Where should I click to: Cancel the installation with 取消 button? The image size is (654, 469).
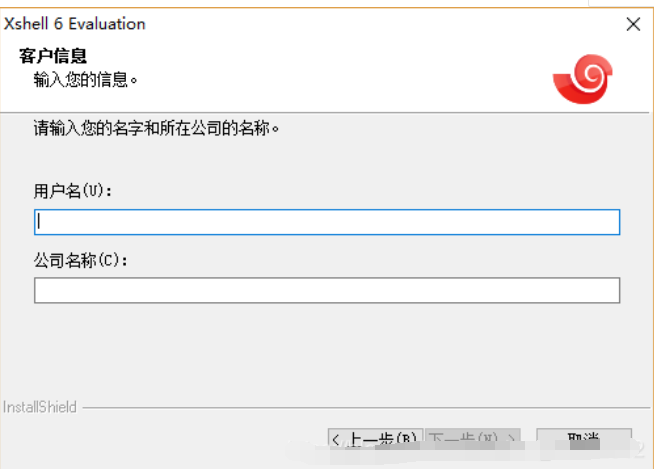[583, 439]
